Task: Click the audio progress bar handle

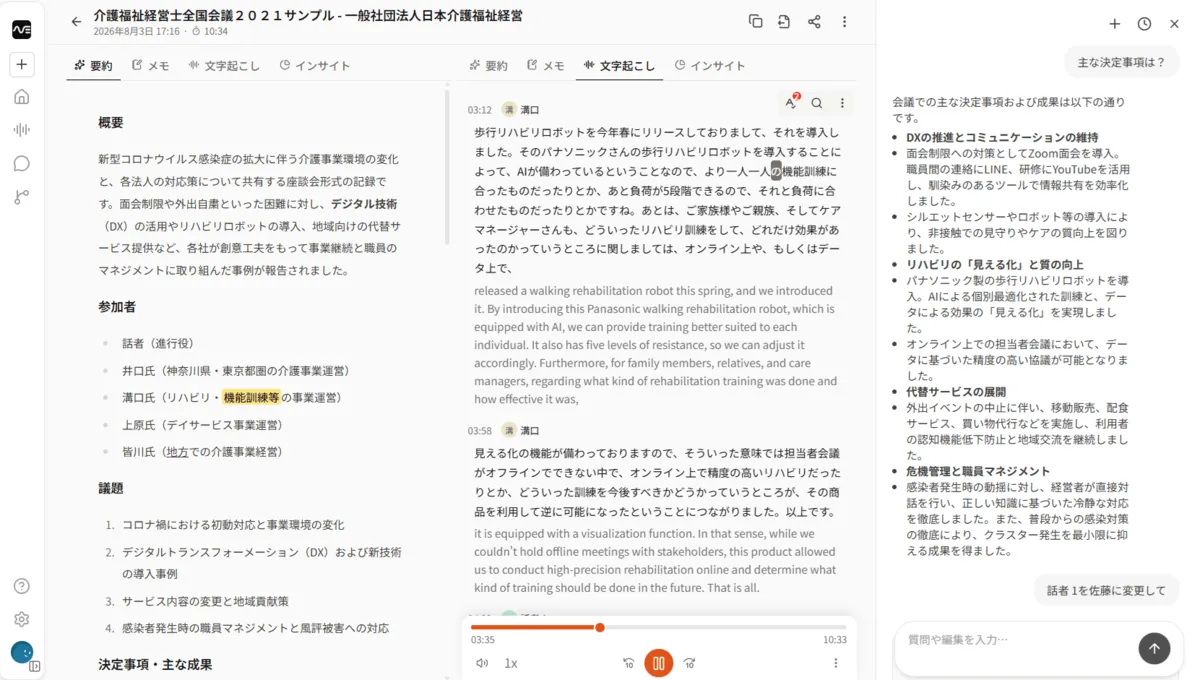Action: coord(600,627)
